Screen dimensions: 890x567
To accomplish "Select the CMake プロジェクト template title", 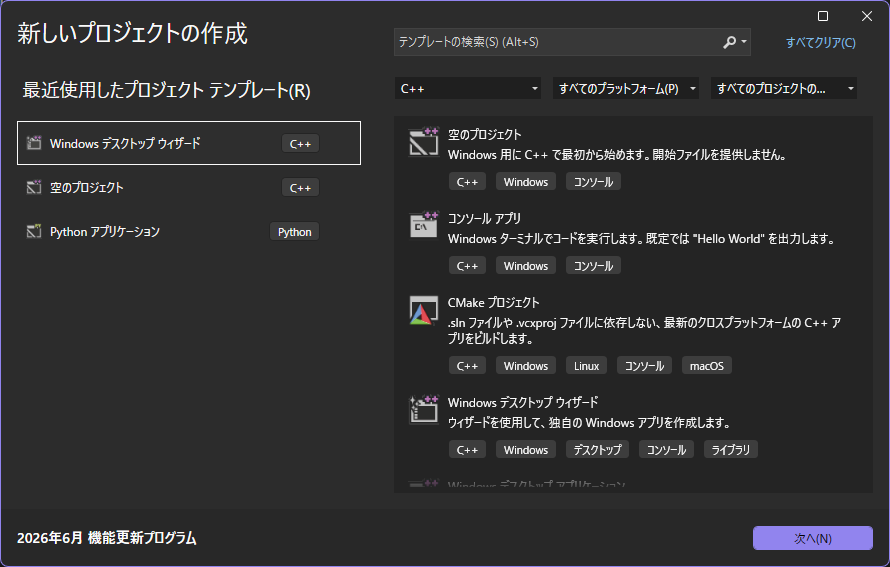I will 493,303.
